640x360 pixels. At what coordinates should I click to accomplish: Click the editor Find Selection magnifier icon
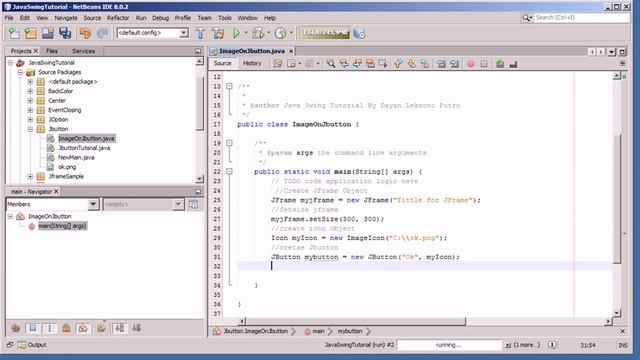331,64
